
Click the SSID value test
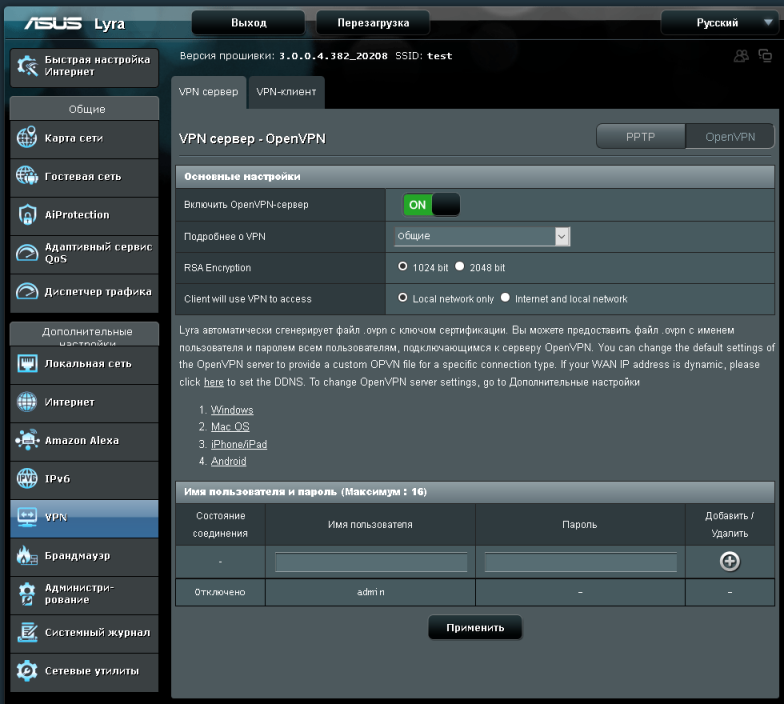[440, 56]
